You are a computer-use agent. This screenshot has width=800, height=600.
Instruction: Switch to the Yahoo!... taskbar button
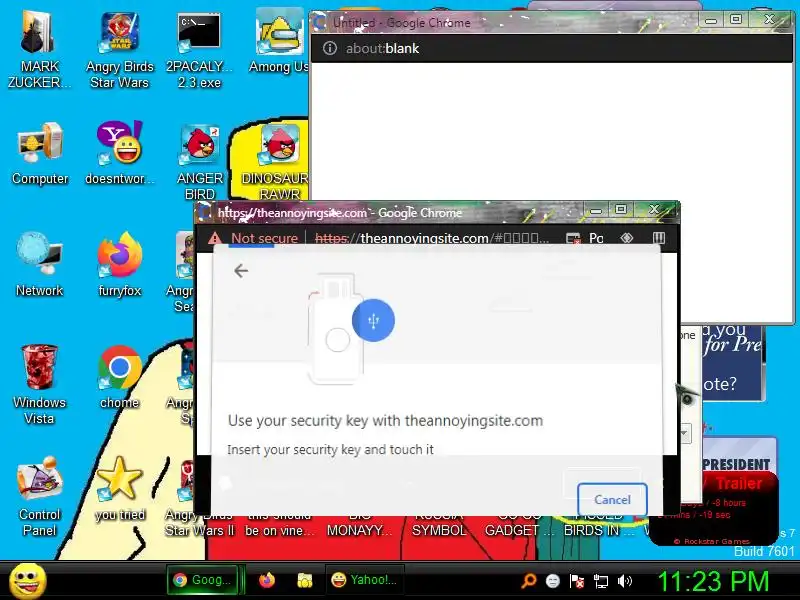(x=364, y=580)
